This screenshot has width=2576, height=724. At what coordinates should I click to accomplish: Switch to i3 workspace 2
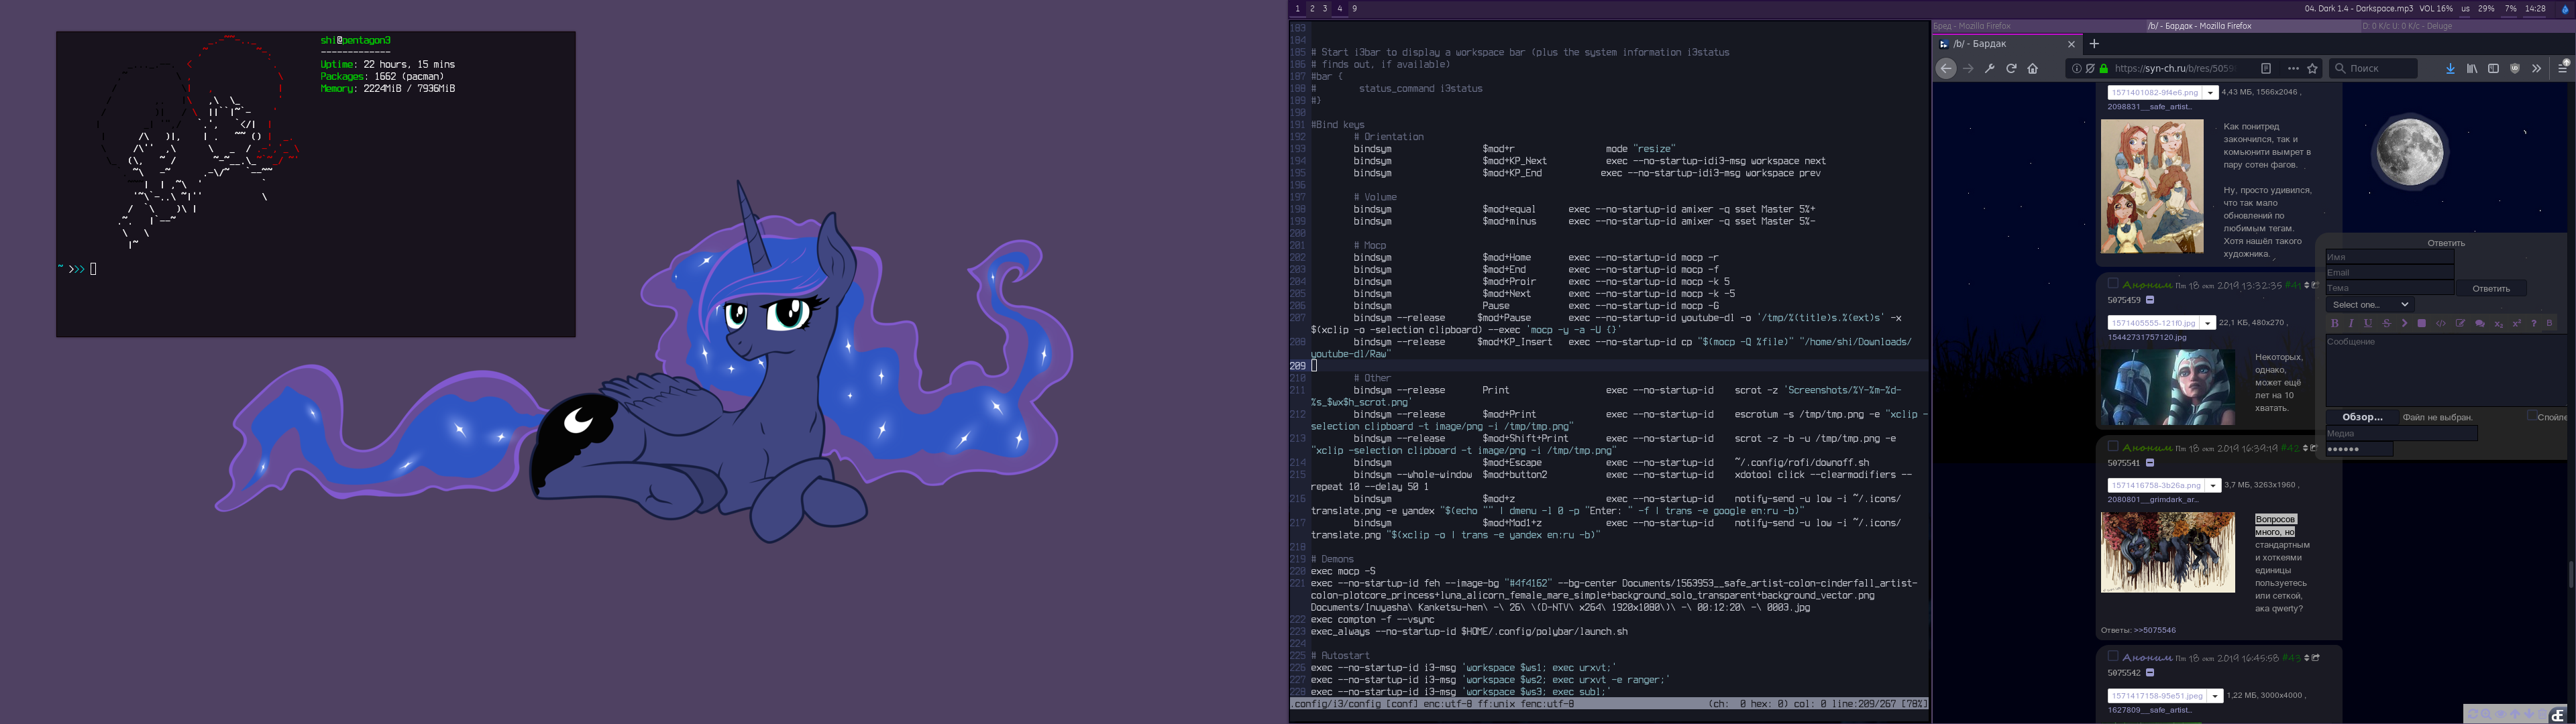click(x=1312, y=8)
